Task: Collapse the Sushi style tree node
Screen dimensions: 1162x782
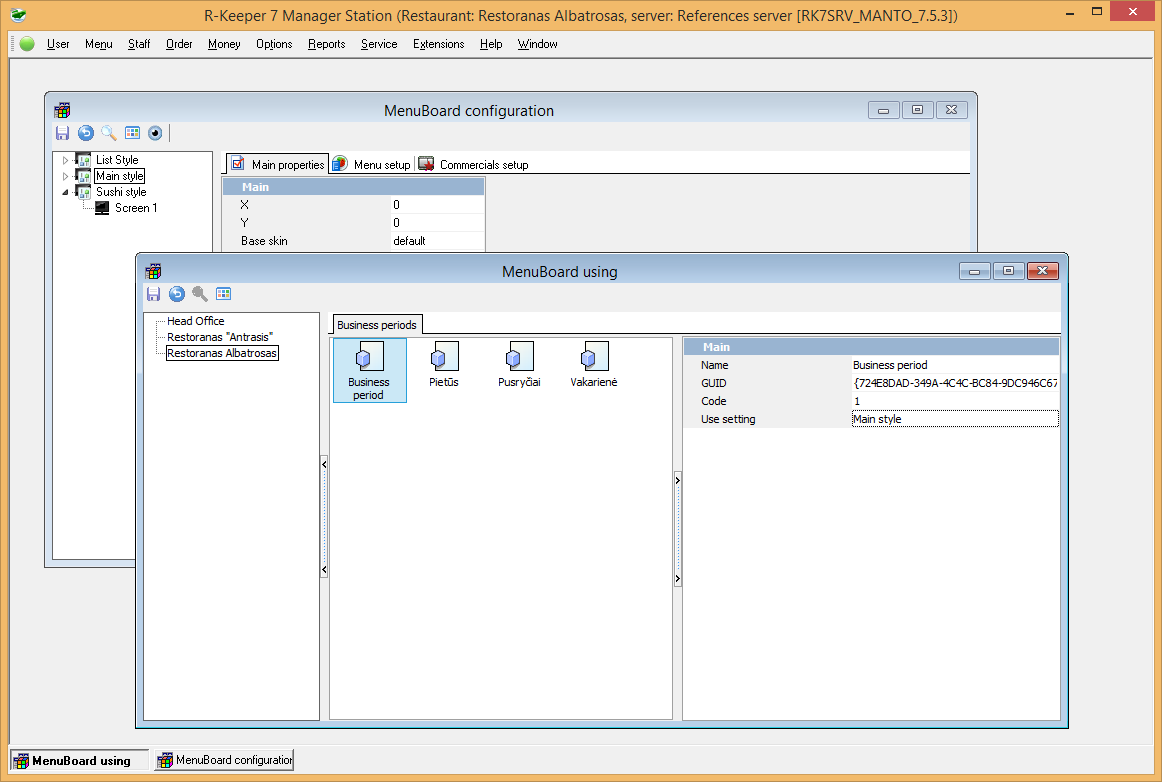Action: (x=65, y=193)
